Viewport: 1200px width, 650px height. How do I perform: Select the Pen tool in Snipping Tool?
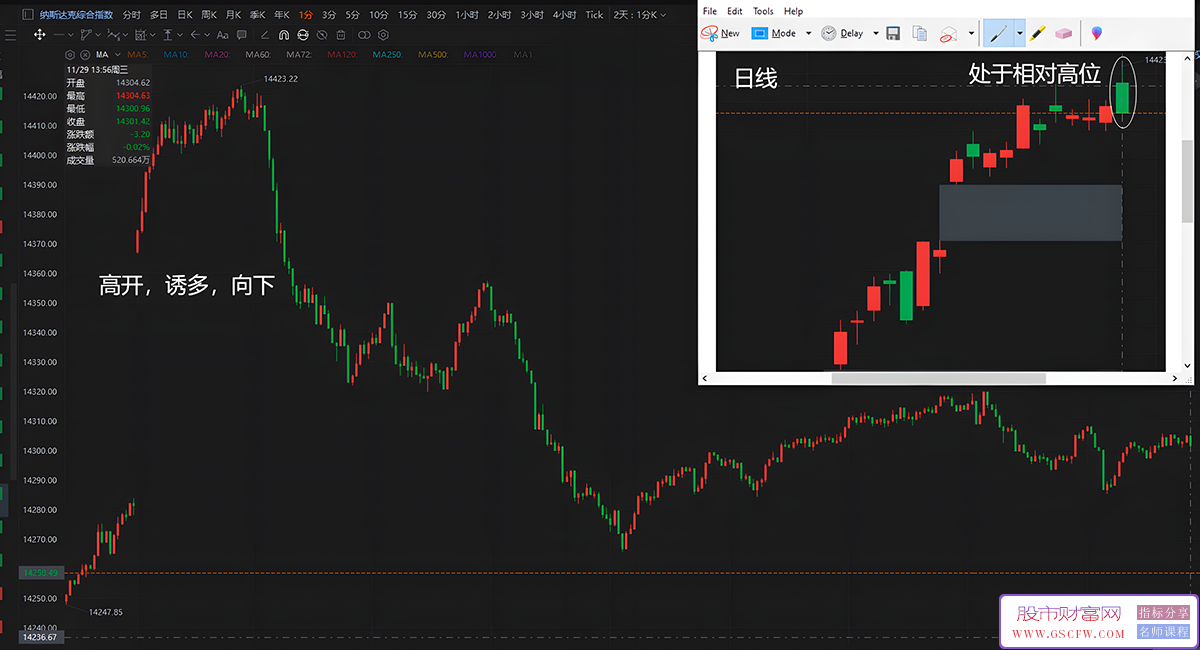pyautogui.click(x=998, y=33)
